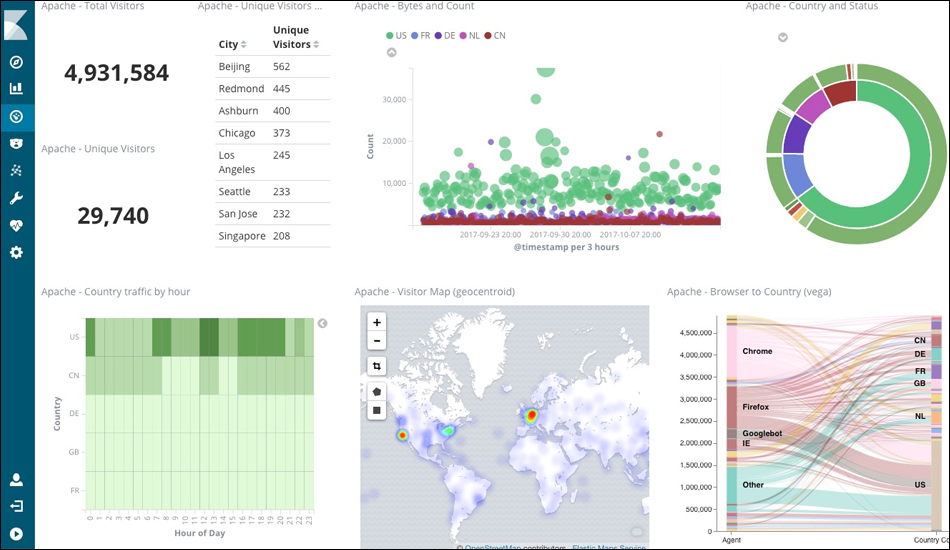Click the red hotspot on US west coast
The height and width of the screenshot is (550, 950).
[x=402, y=435]
